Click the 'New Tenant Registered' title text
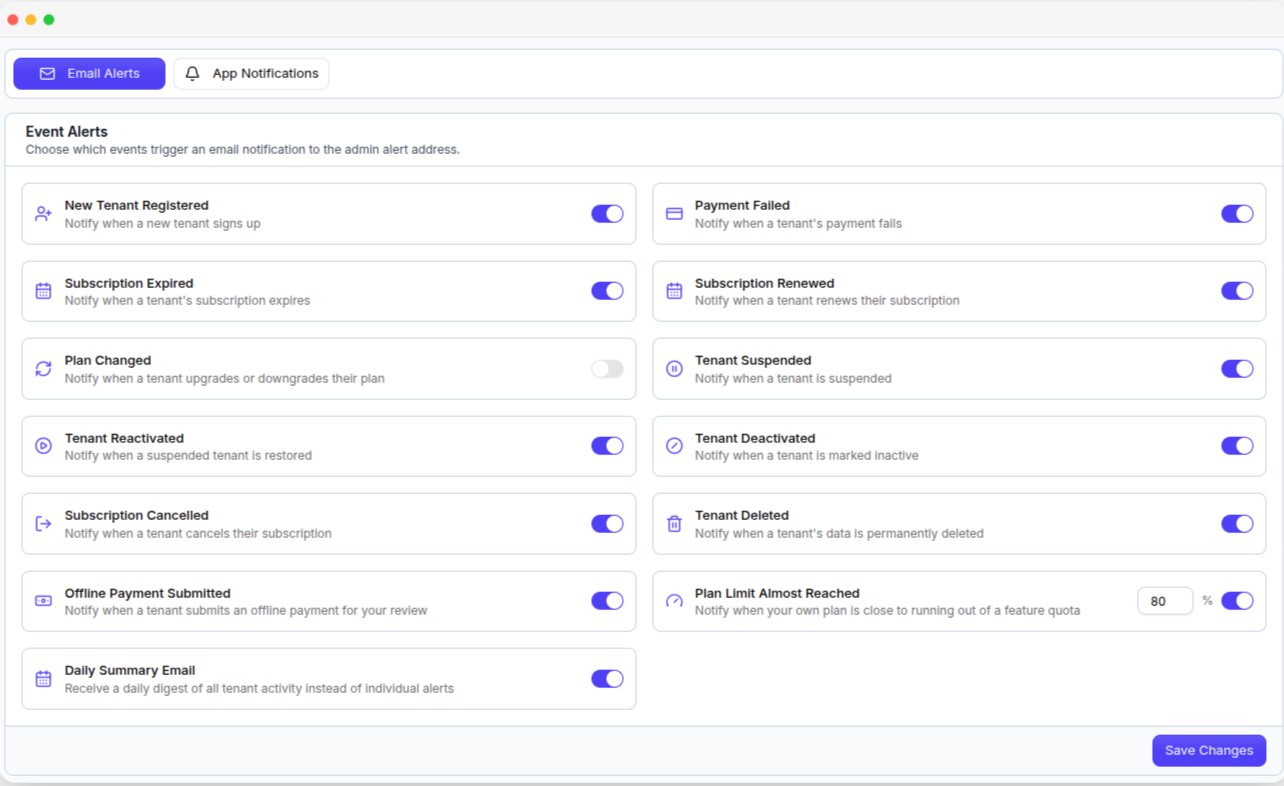The width and height of the screenshot is (1284, 786). [x=137, y=206]
